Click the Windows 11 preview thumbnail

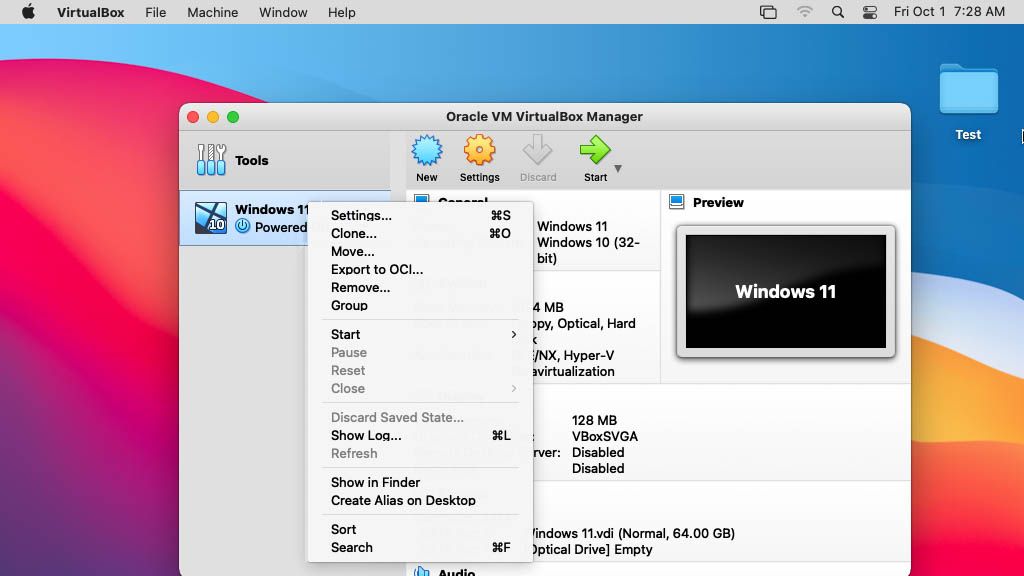(785, 292)
